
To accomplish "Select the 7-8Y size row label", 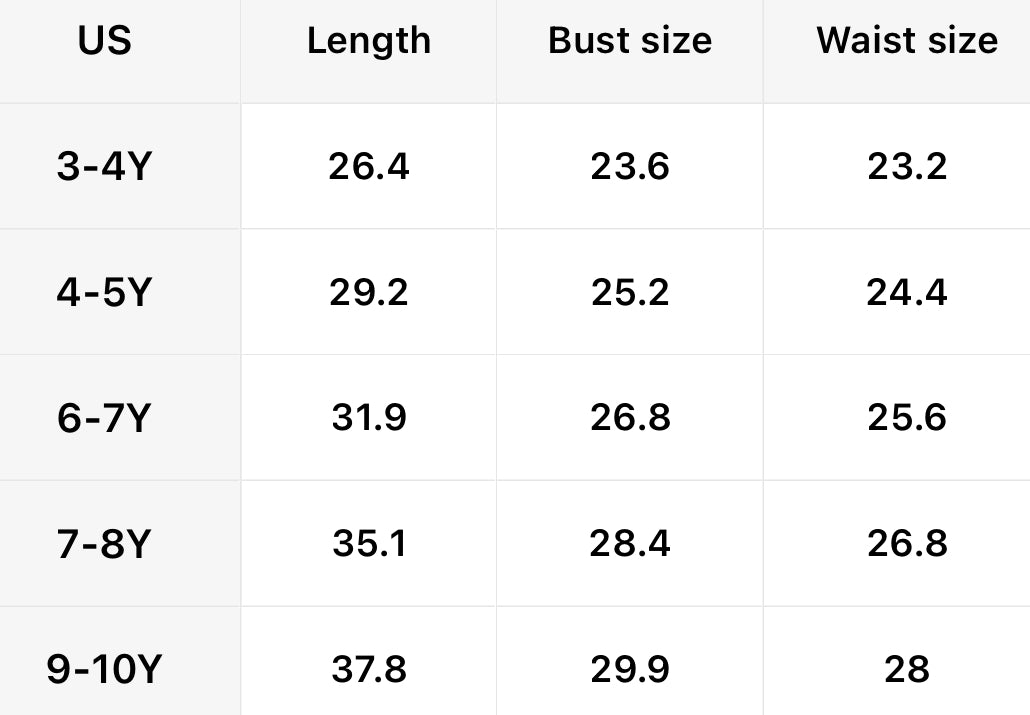I will click(x=104, y=543).
